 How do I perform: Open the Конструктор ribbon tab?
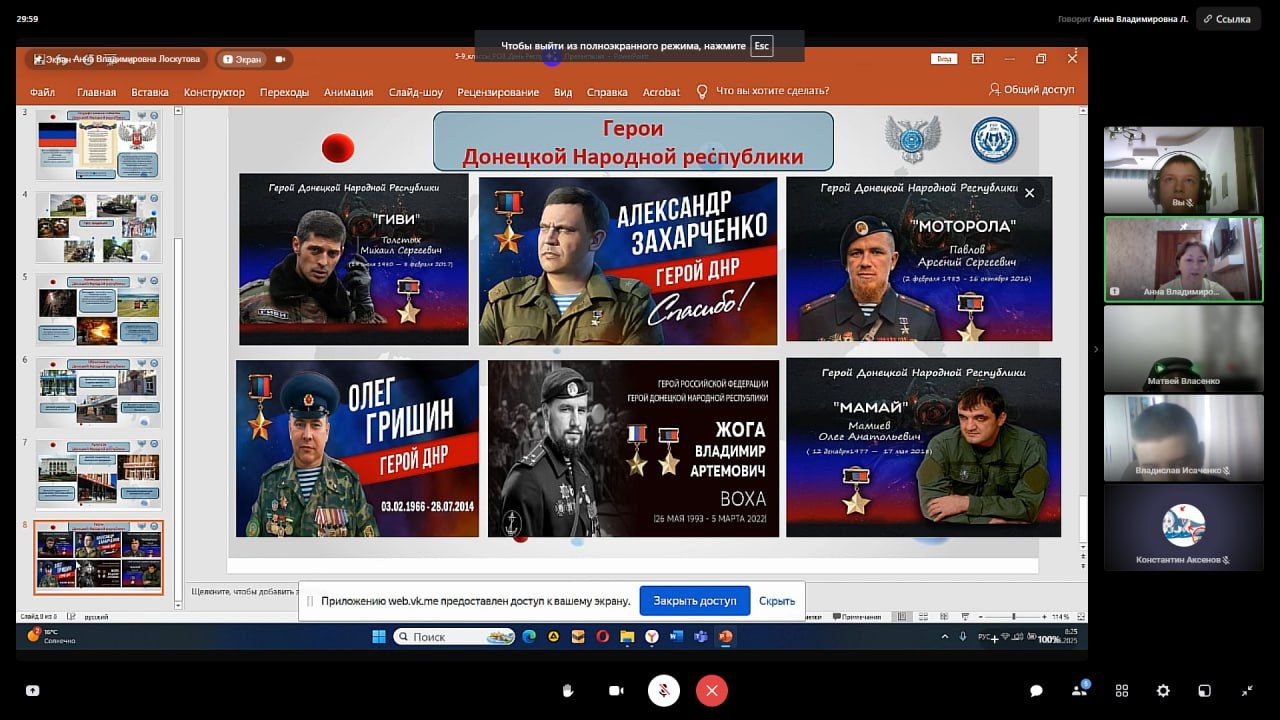pos(214,92)
